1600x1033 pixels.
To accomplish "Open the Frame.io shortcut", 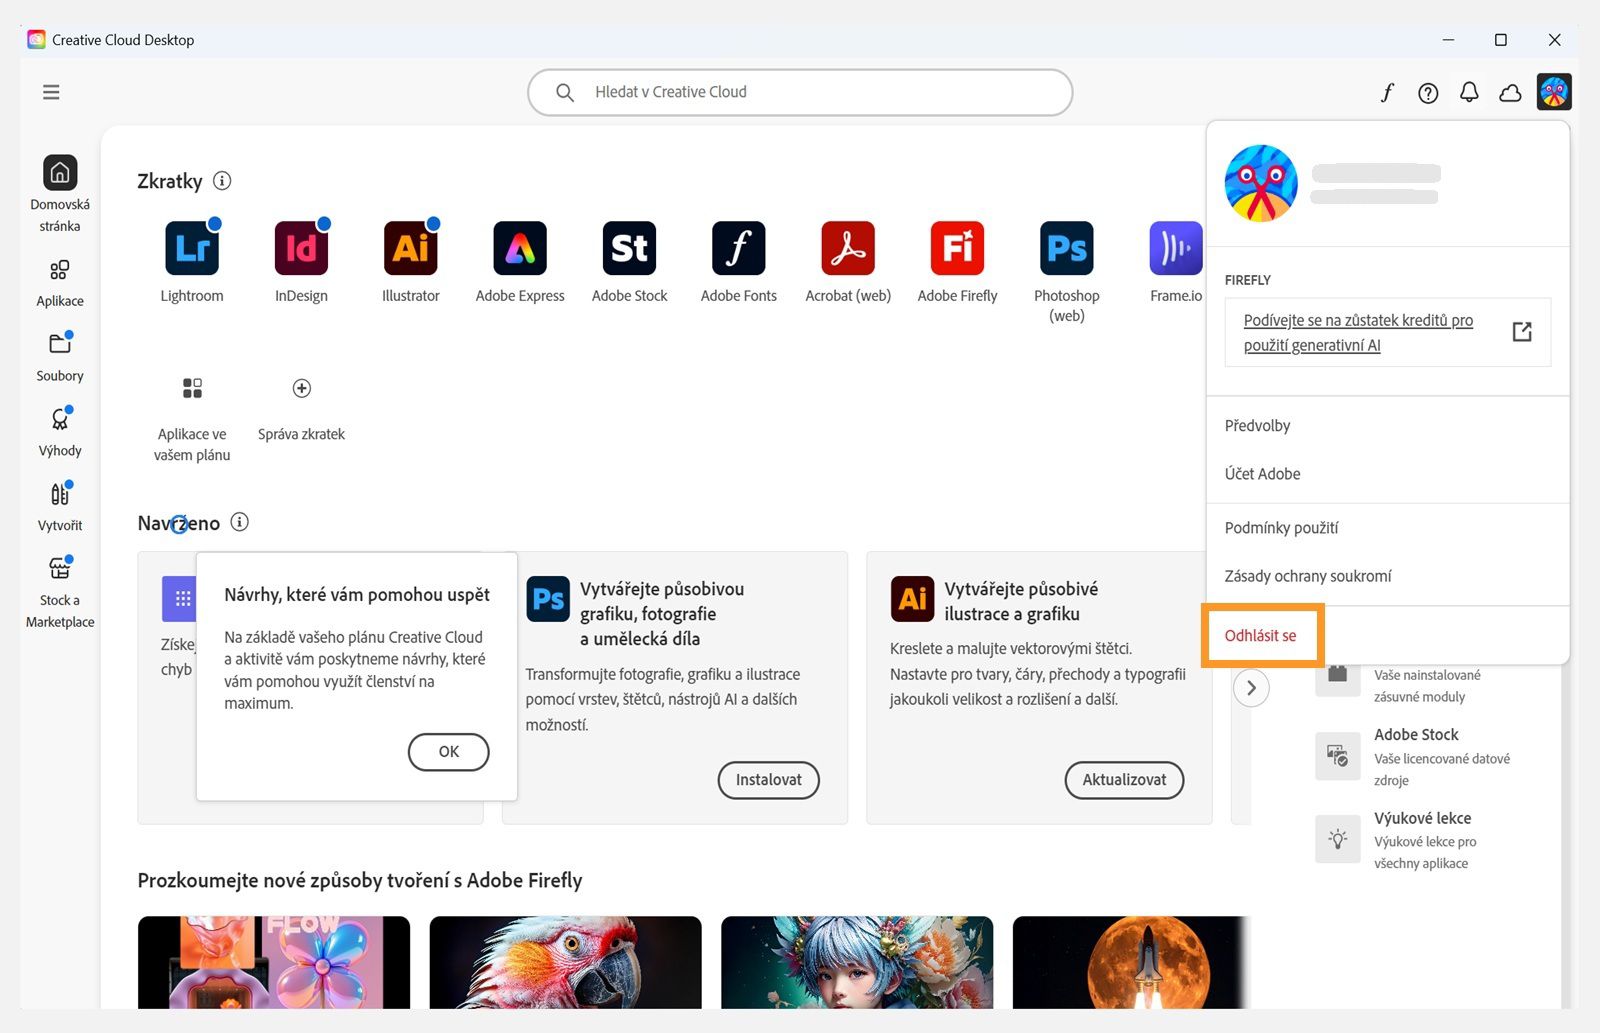I will pyautogui.click(x=1176, y=261).
